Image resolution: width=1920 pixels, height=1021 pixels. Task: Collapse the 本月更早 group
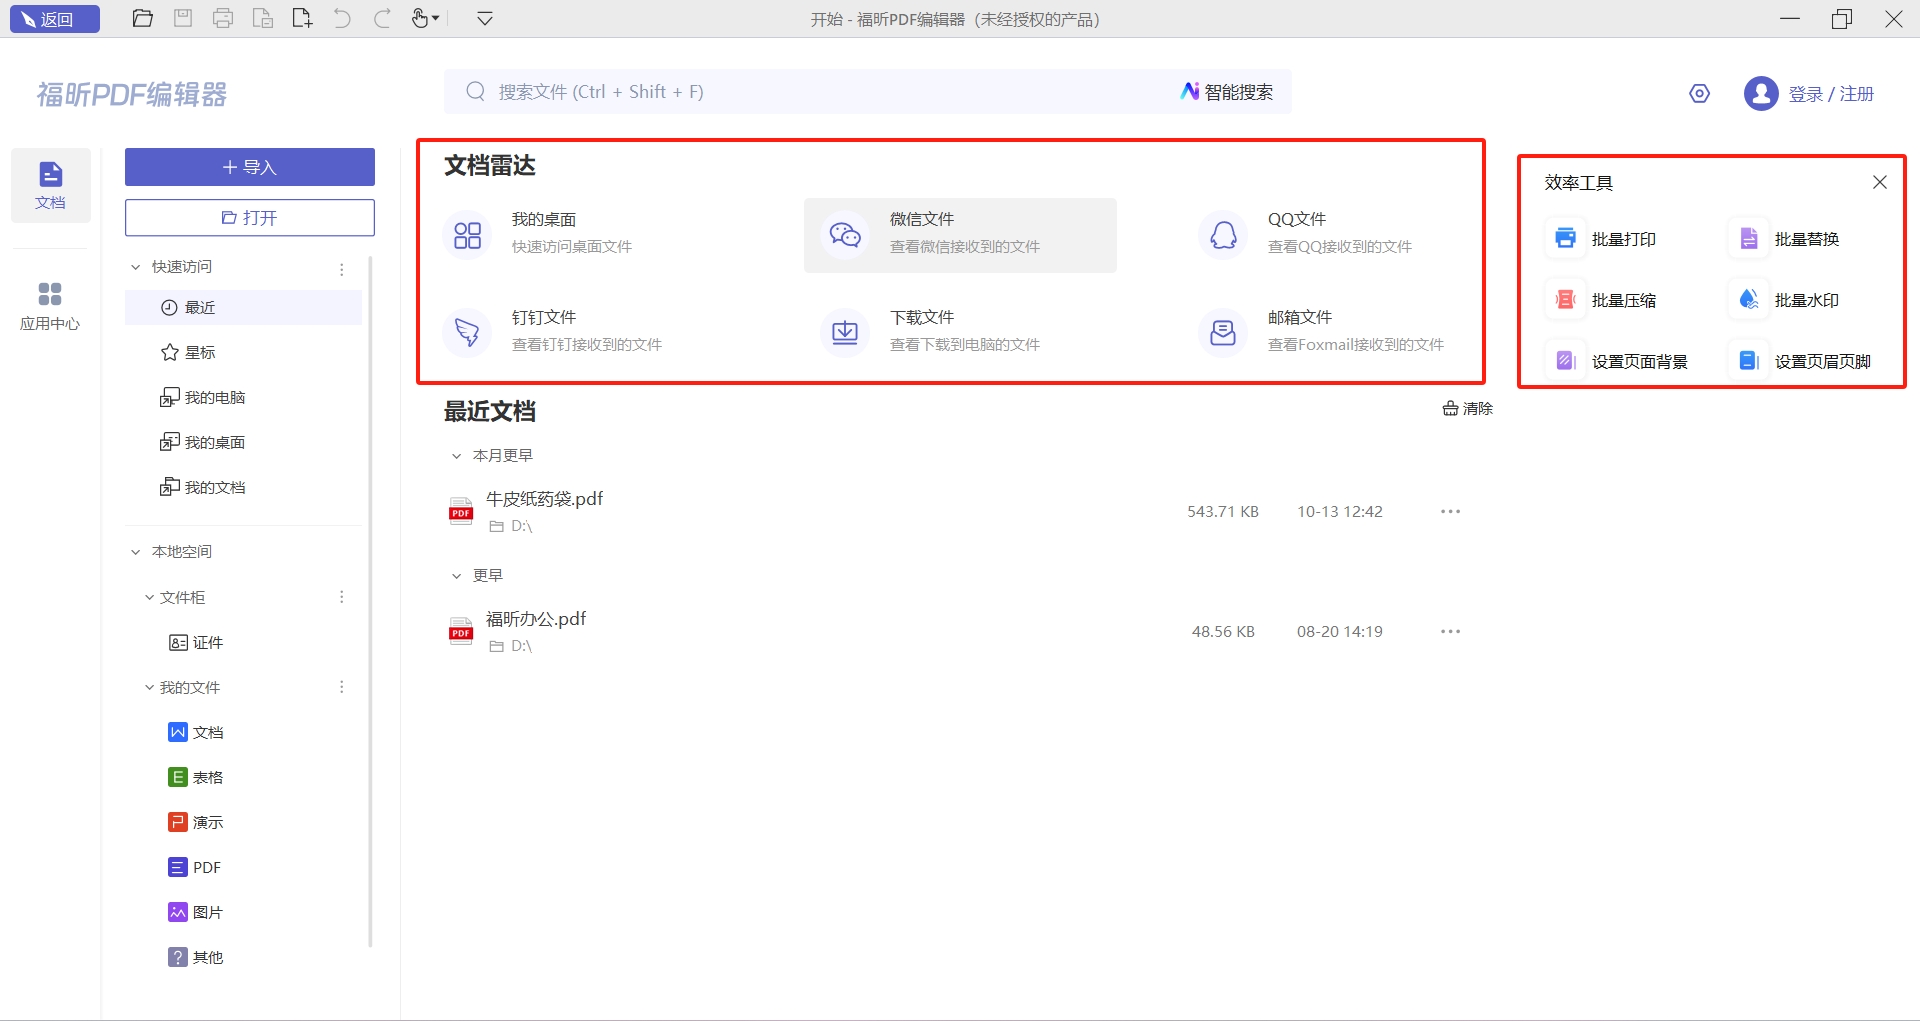[x=456, y=456]
